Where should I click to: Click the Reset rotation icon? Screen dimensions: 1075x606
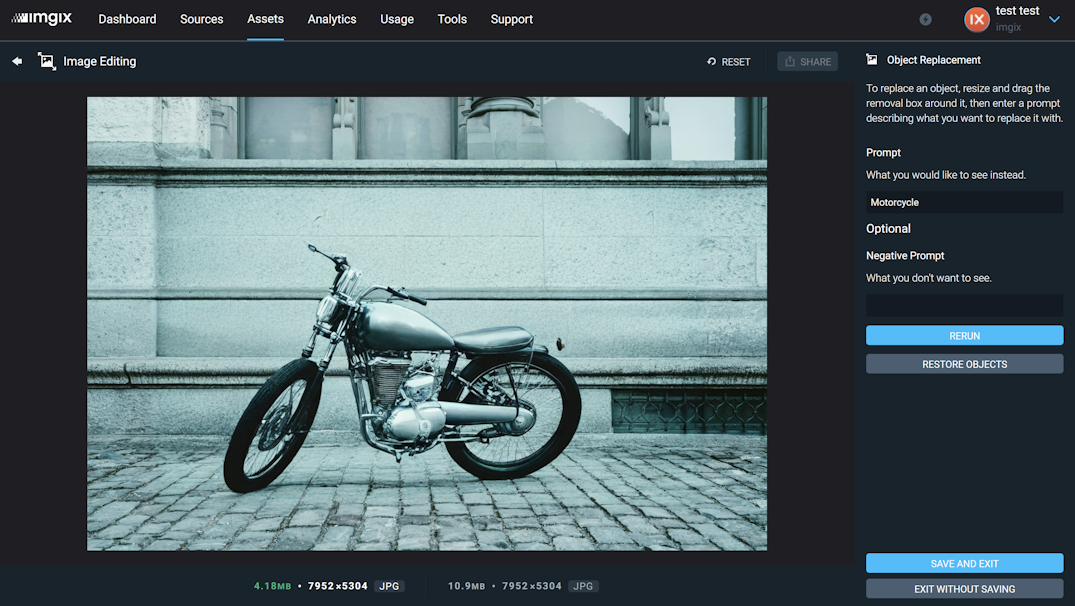coord(710,61)
